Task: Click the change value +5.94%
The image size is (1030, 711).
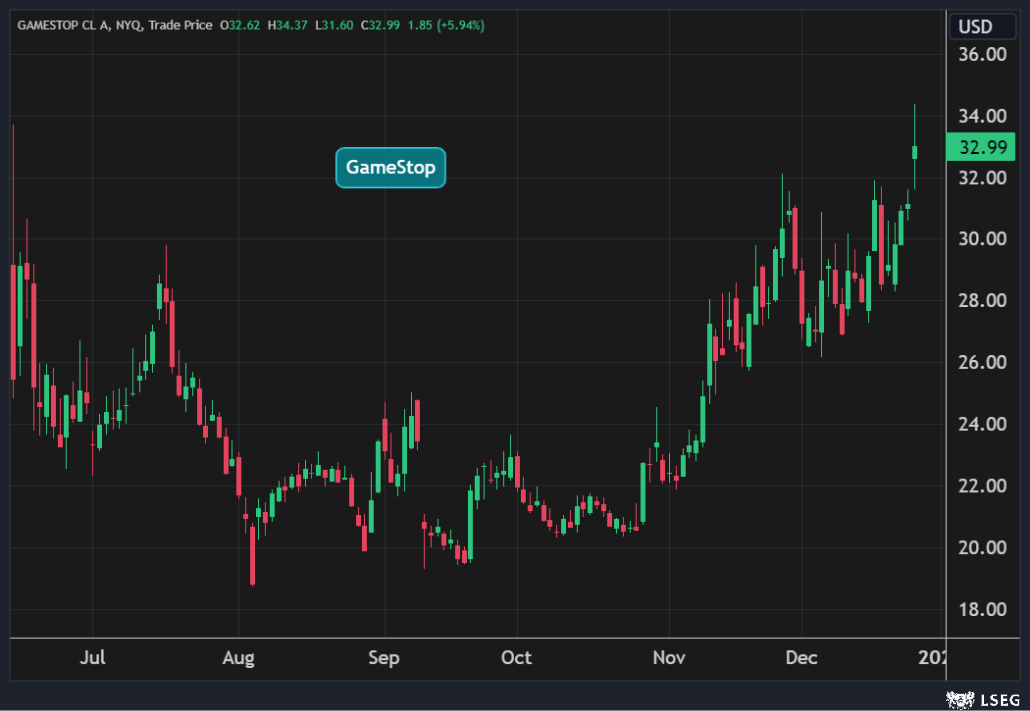Action: [x=458, y=25]
